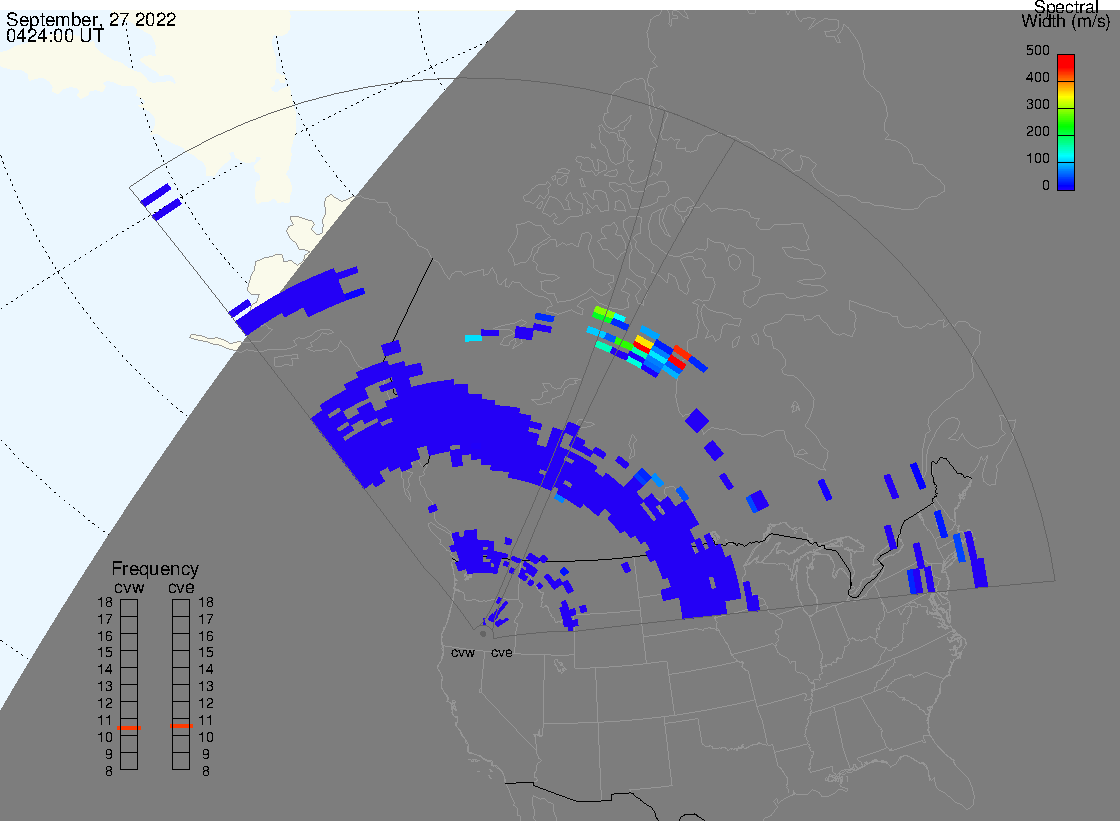Click the 'Frequency' legend heading
Image resolution: width=1120 pixels, height=821 pixels.
155,569
